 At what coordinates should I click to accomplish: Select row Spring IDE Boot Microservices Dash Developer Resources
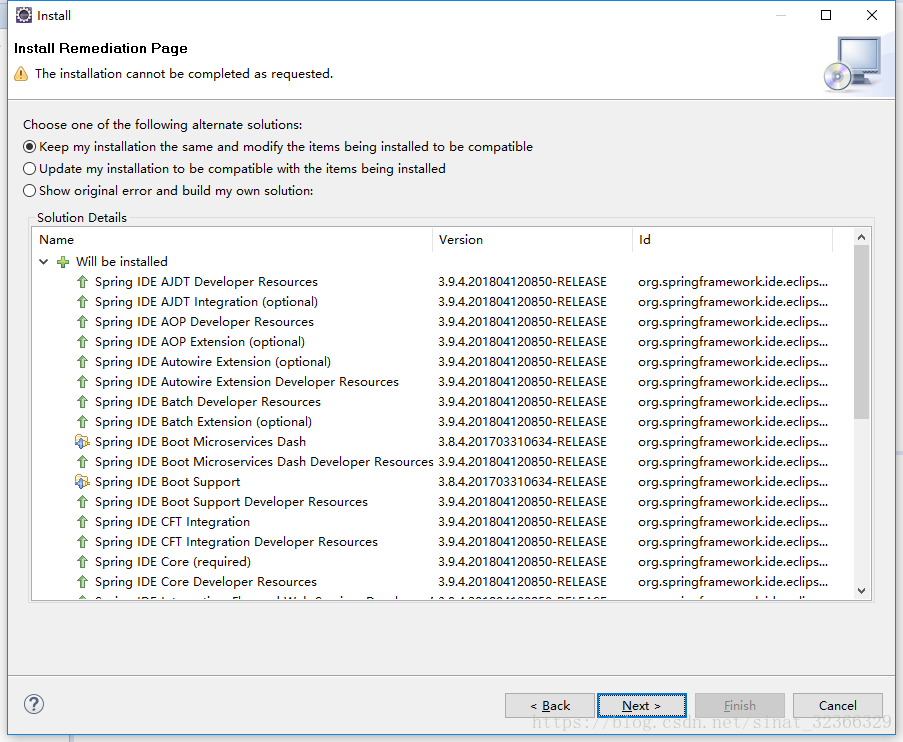coord(442,461)
